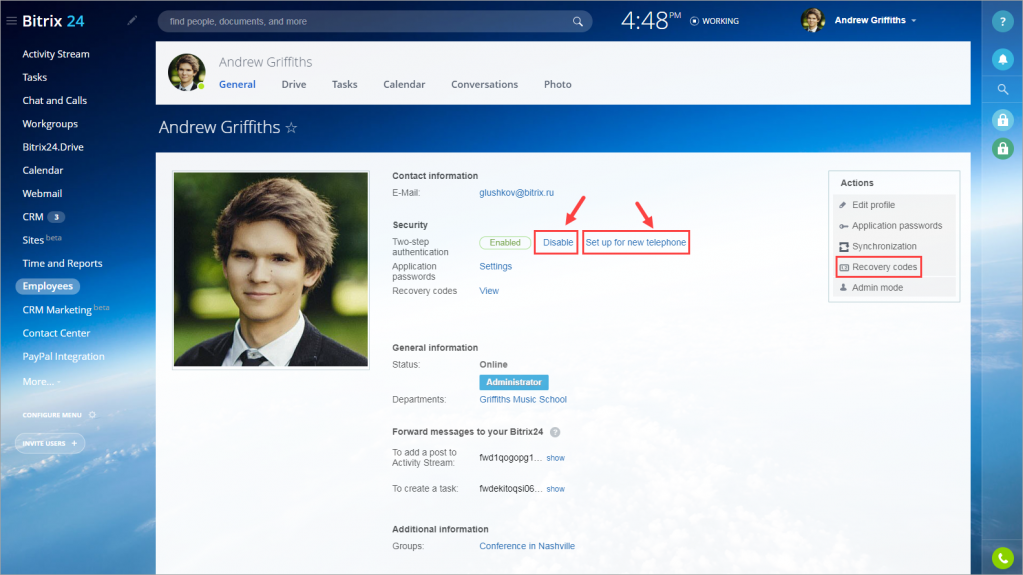Toggle the WORKING workday status
Image resolution: width=1023 pixels, height=575 pixels.
pyautogui.click(x=714, y=22)
